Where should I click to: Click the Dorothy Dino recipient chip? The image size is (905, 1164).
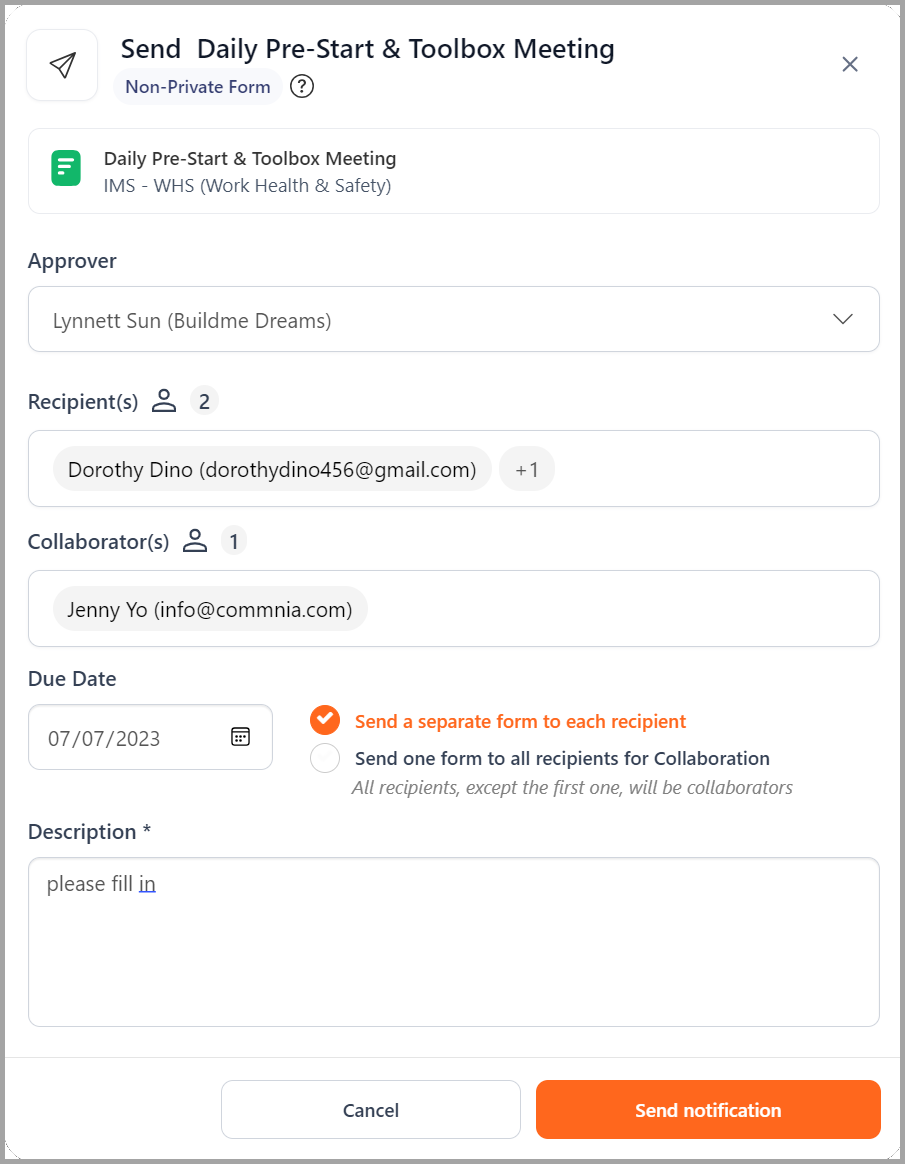click(x=272, y=469)
